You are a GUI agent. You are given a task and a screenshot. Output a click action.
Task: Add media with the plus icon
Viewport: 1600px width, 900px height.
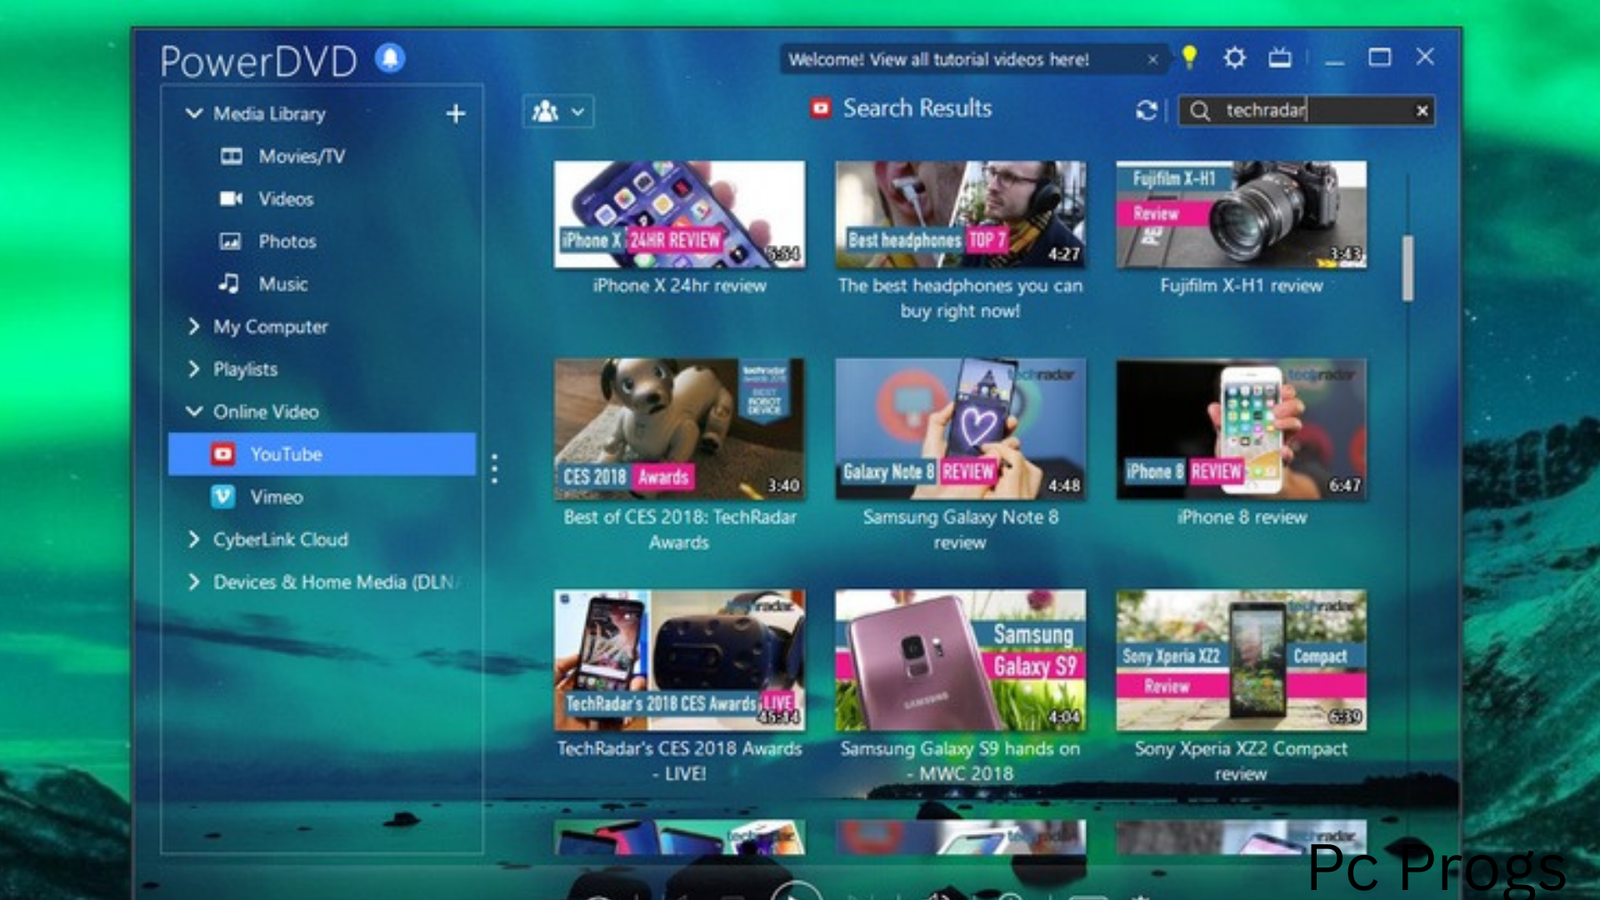[455, 114]
